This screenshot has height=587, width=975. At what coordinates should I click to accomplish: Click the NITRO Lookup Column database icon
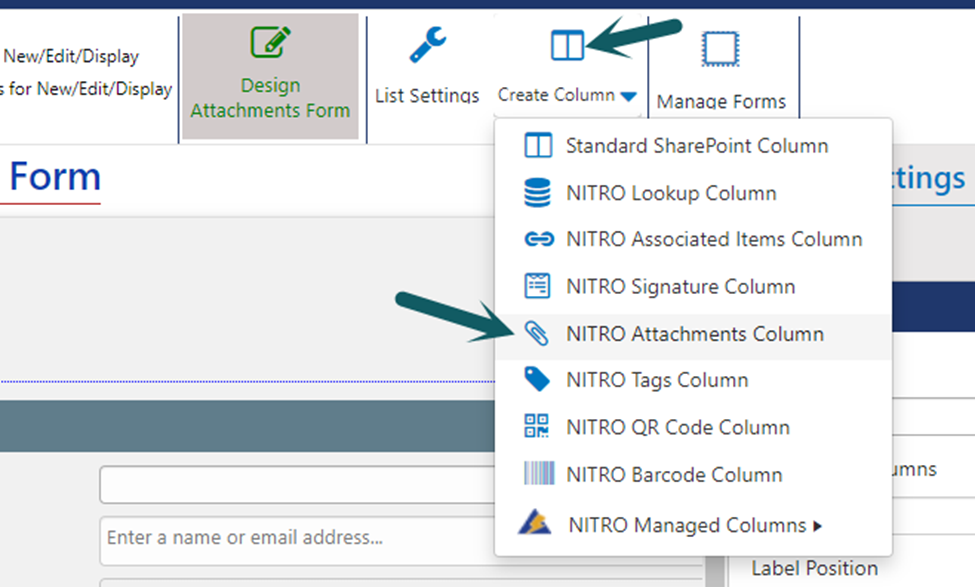[537, 193]
